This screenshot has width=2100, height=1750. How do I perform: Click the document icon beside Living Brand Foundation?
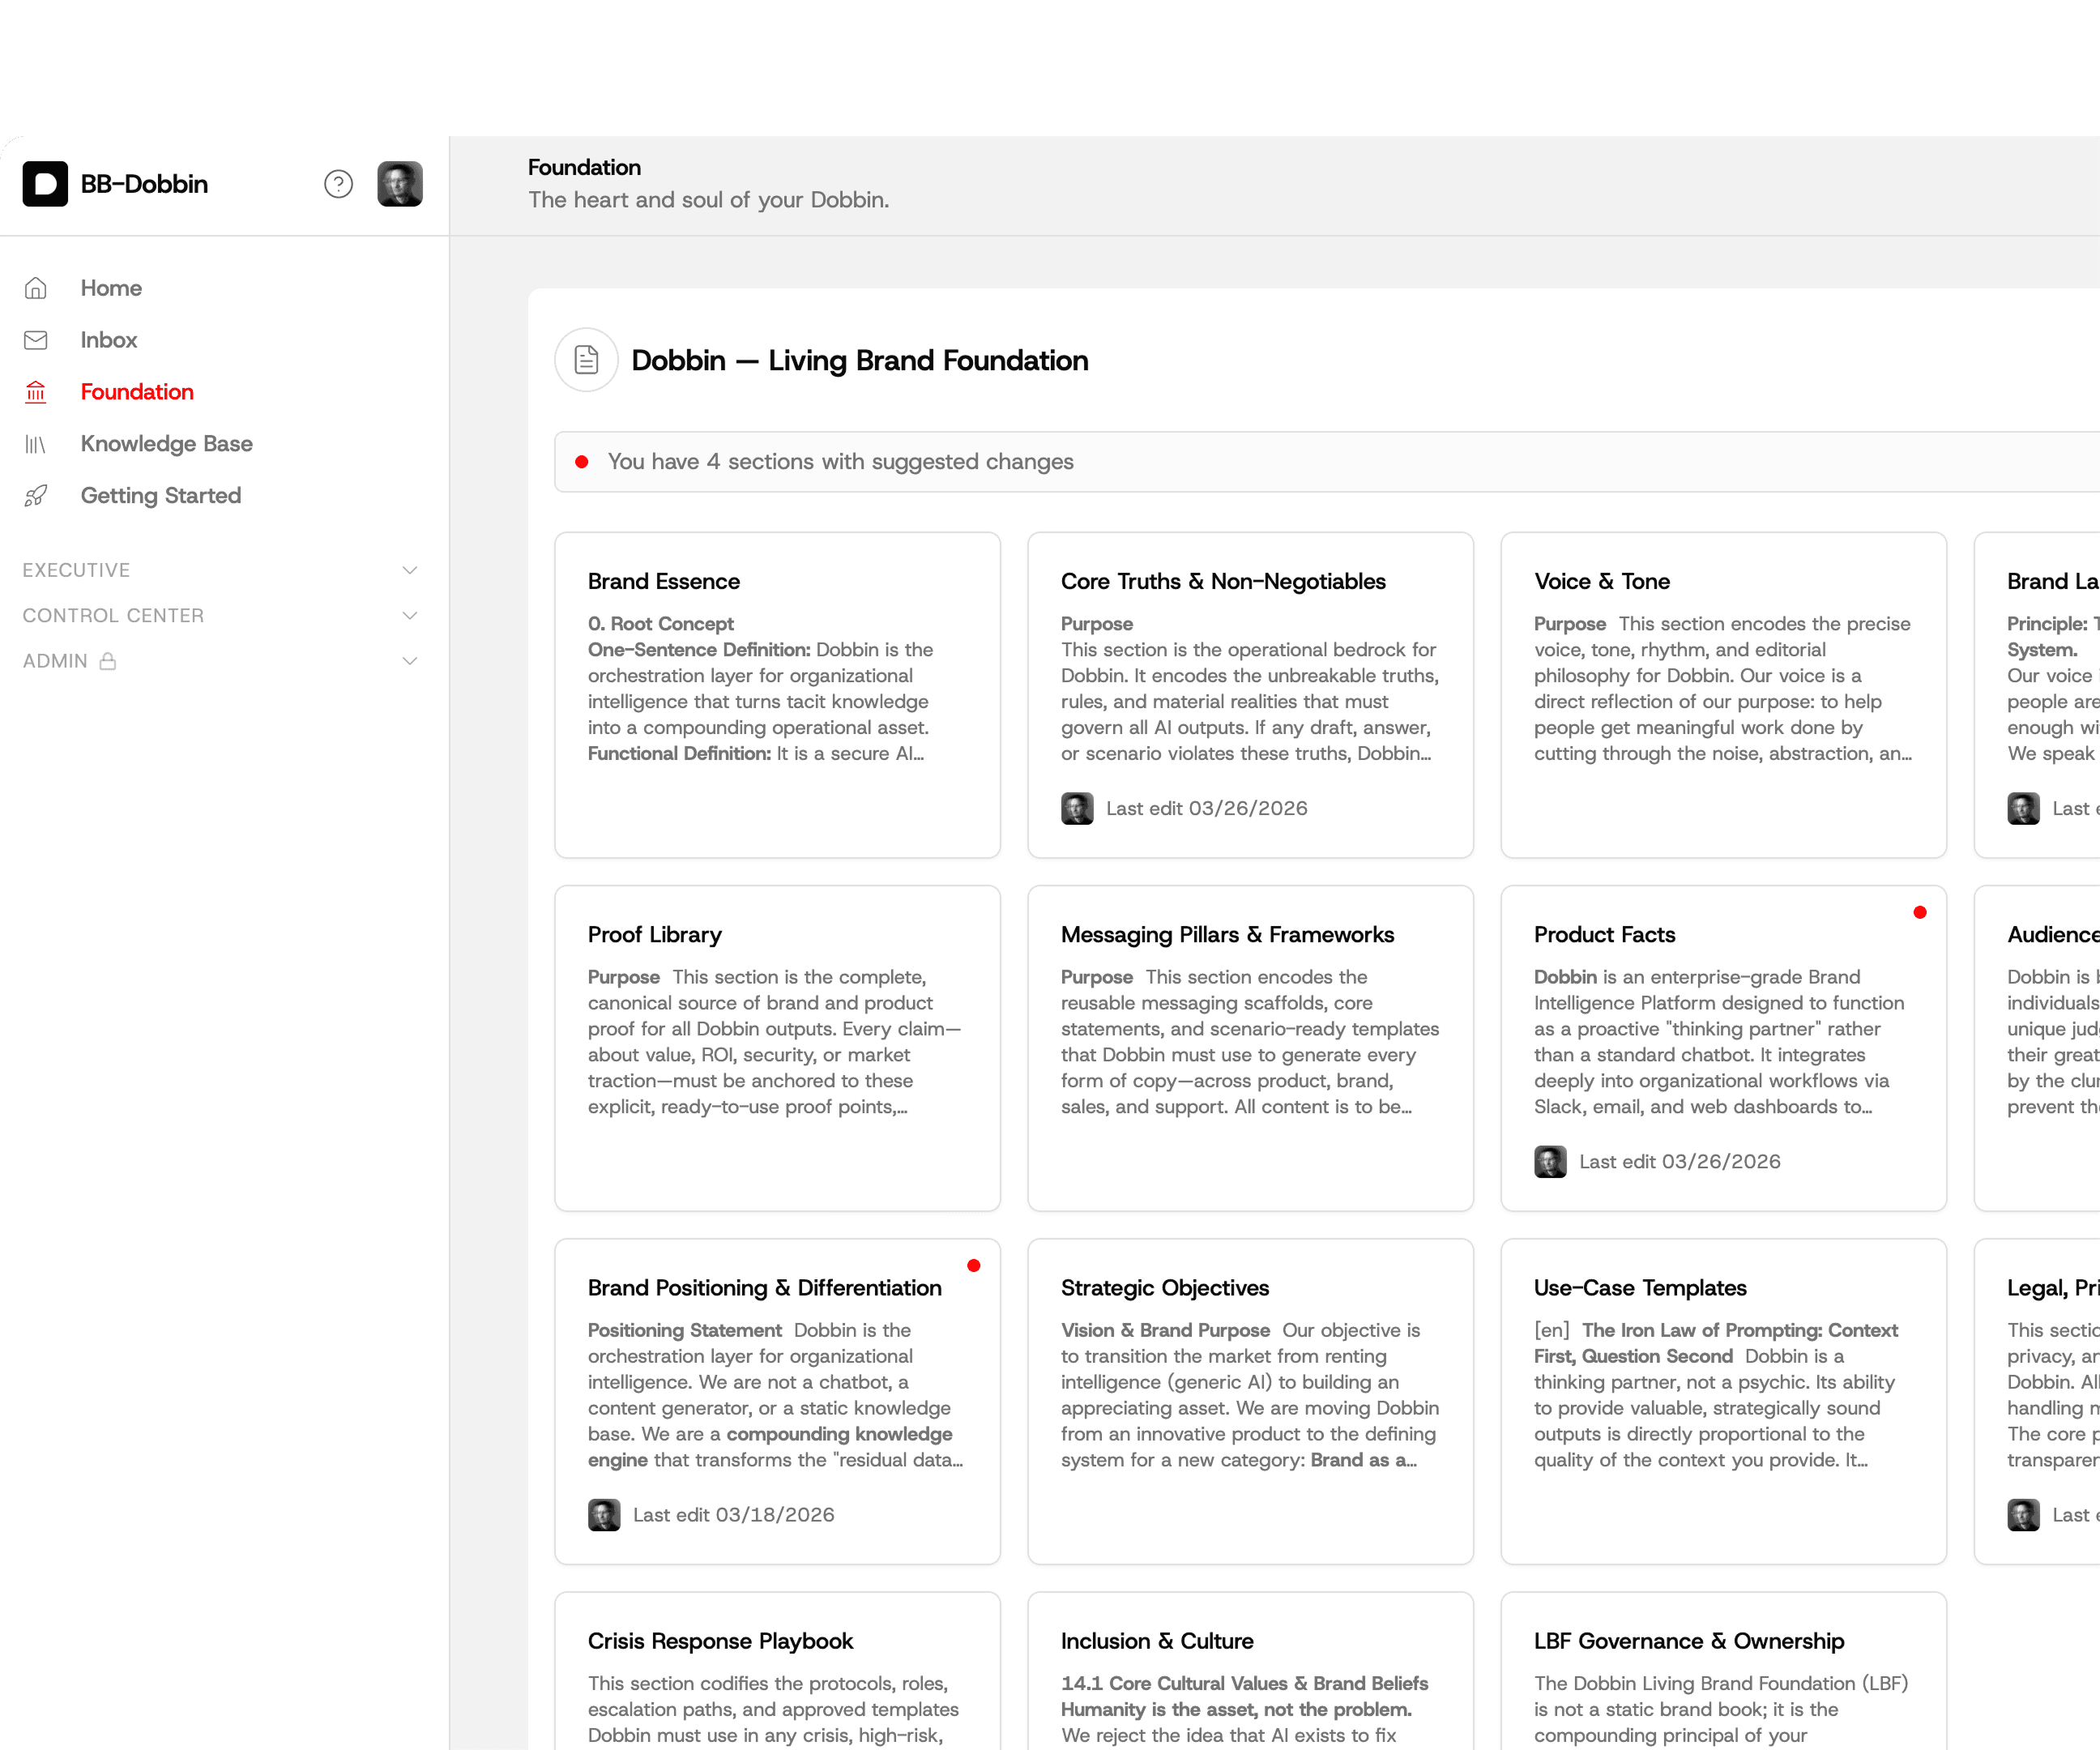click(x=586, y=360)
